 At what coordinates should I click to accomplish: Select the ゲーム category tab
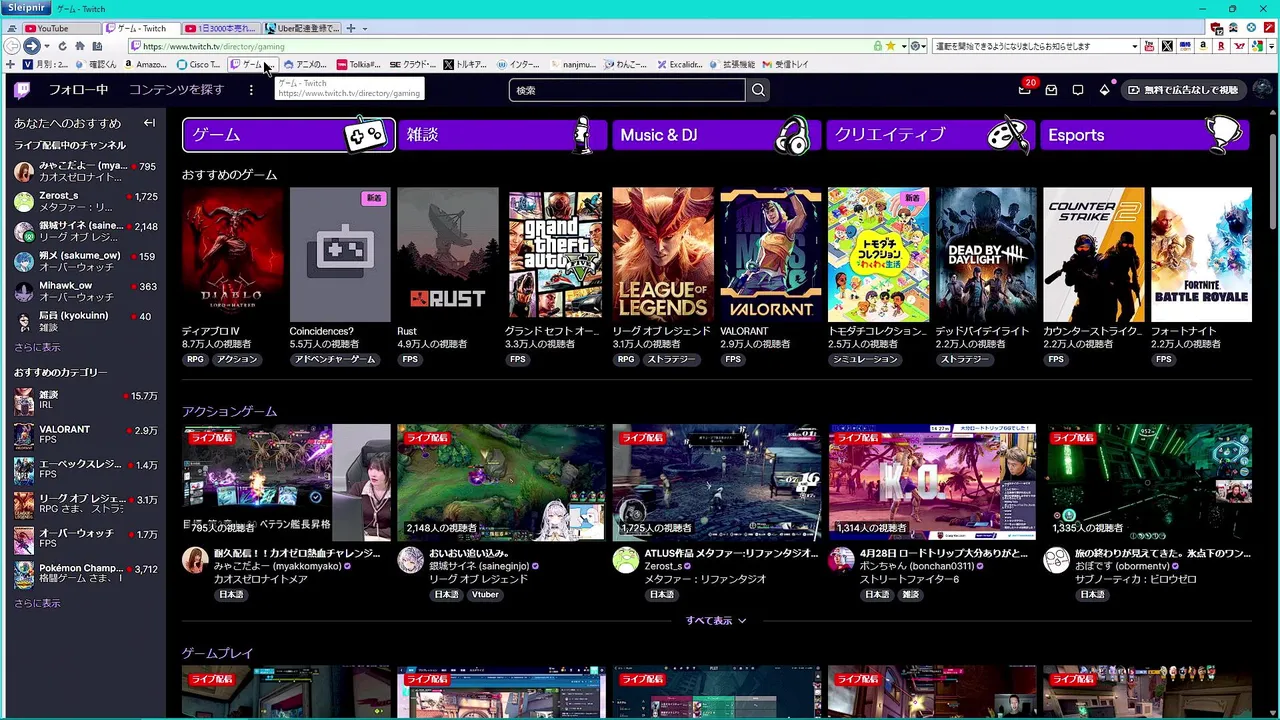(x=288, y=135)
